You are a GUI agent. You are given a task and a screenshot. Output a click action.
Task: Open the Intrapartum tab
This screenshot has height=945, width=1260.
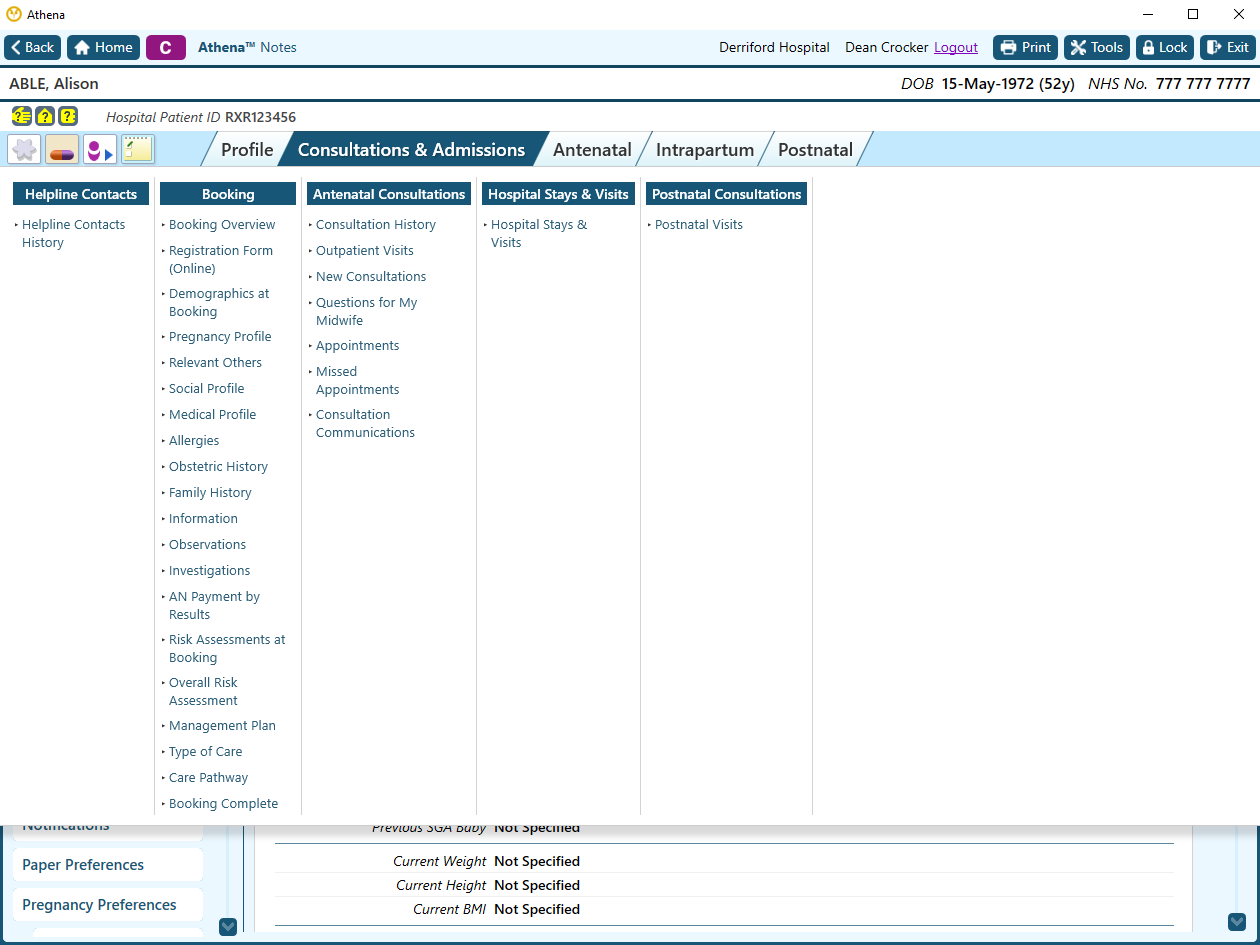705,150
